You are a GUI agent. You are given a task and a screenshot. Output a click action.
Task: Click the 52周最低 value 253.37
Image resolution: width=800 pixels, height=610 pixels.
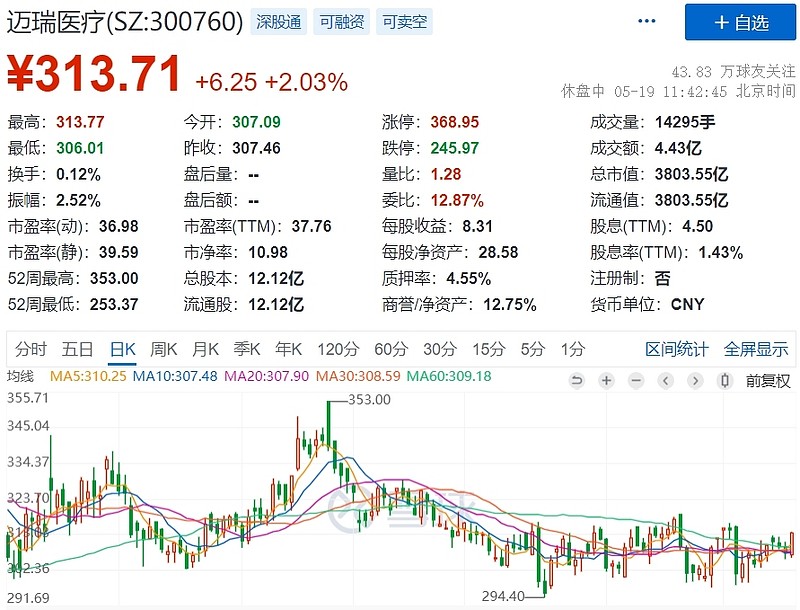114,304
